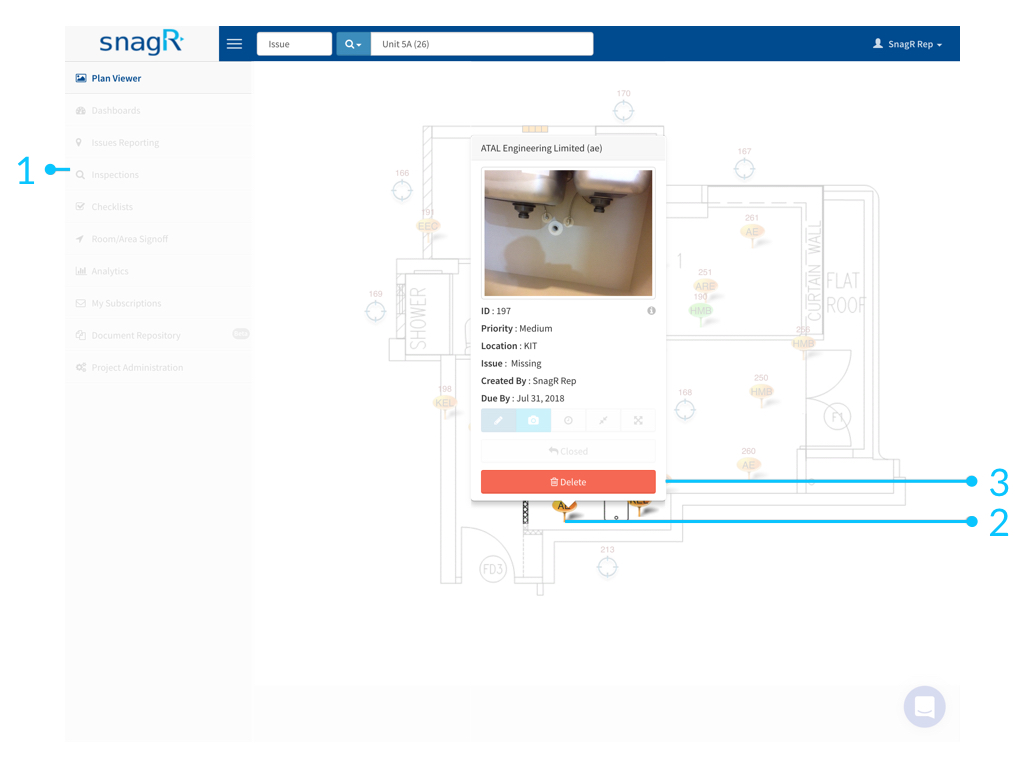
Task: Click the Unit 5A (26) search field
Action: pos(482,44)
